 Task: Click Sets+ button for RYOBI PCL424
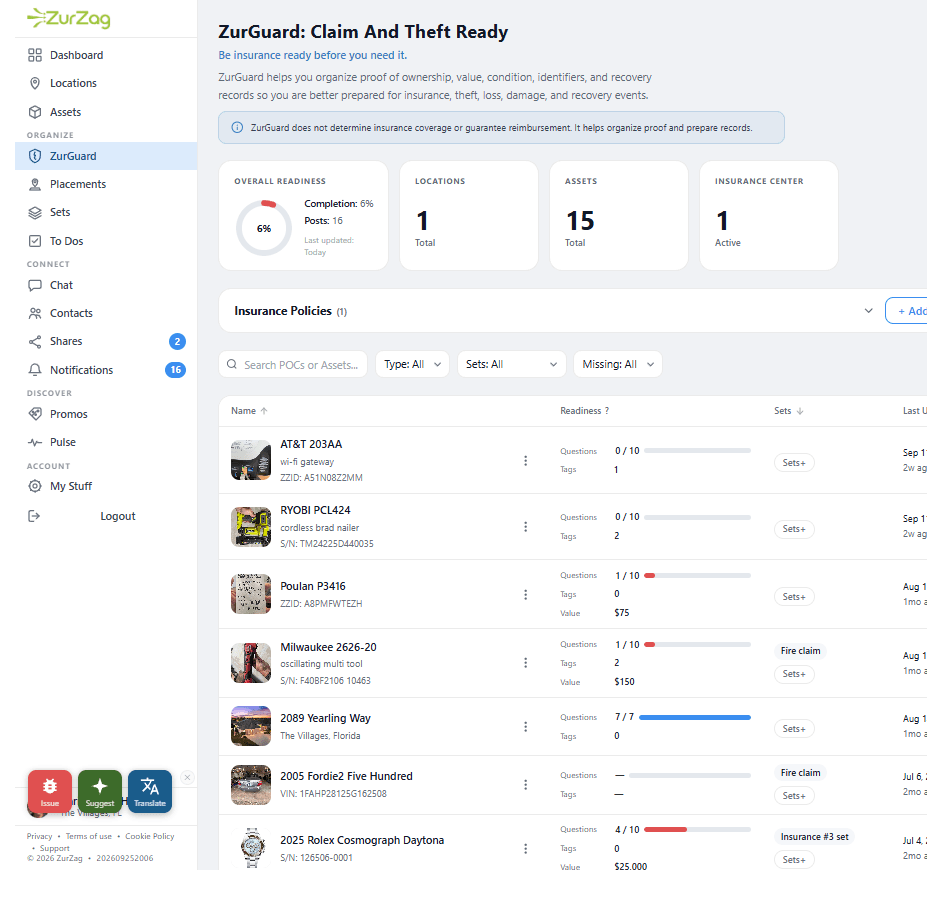coord(794,529)
